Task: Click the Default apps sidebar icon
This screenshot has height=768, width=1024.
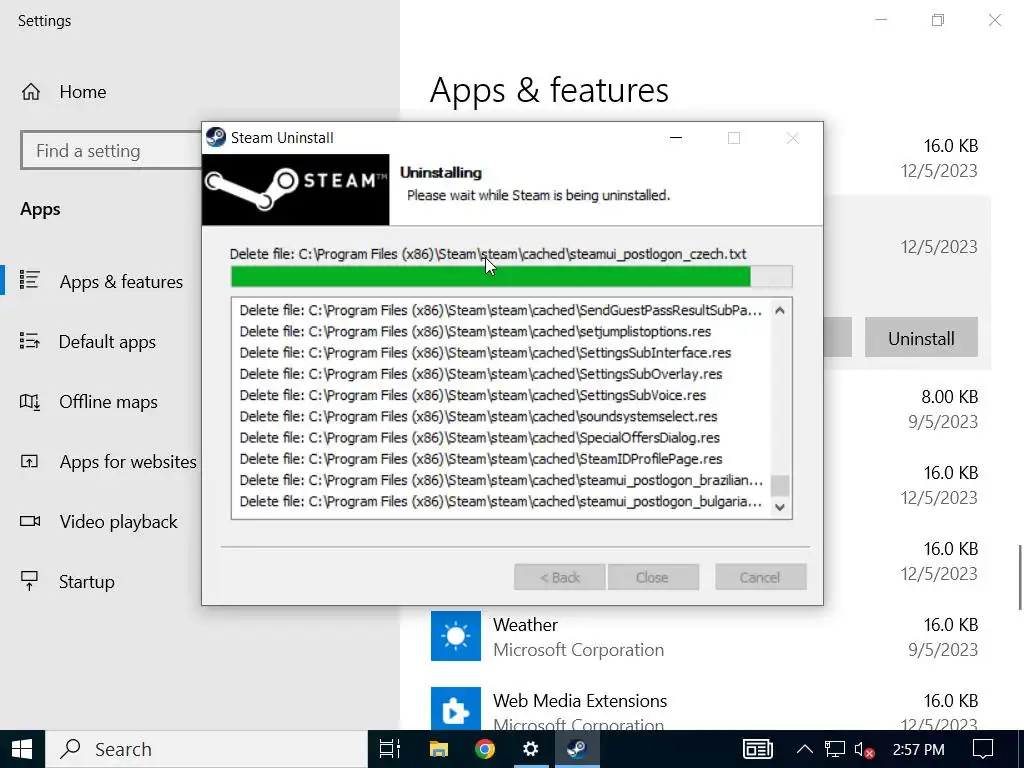Action: (x=29, y=340)
